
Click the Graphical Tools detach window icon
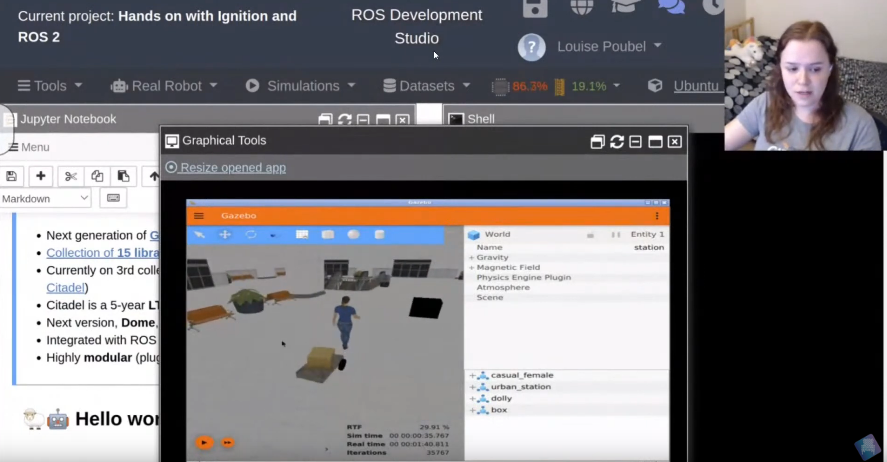[597, 141]
